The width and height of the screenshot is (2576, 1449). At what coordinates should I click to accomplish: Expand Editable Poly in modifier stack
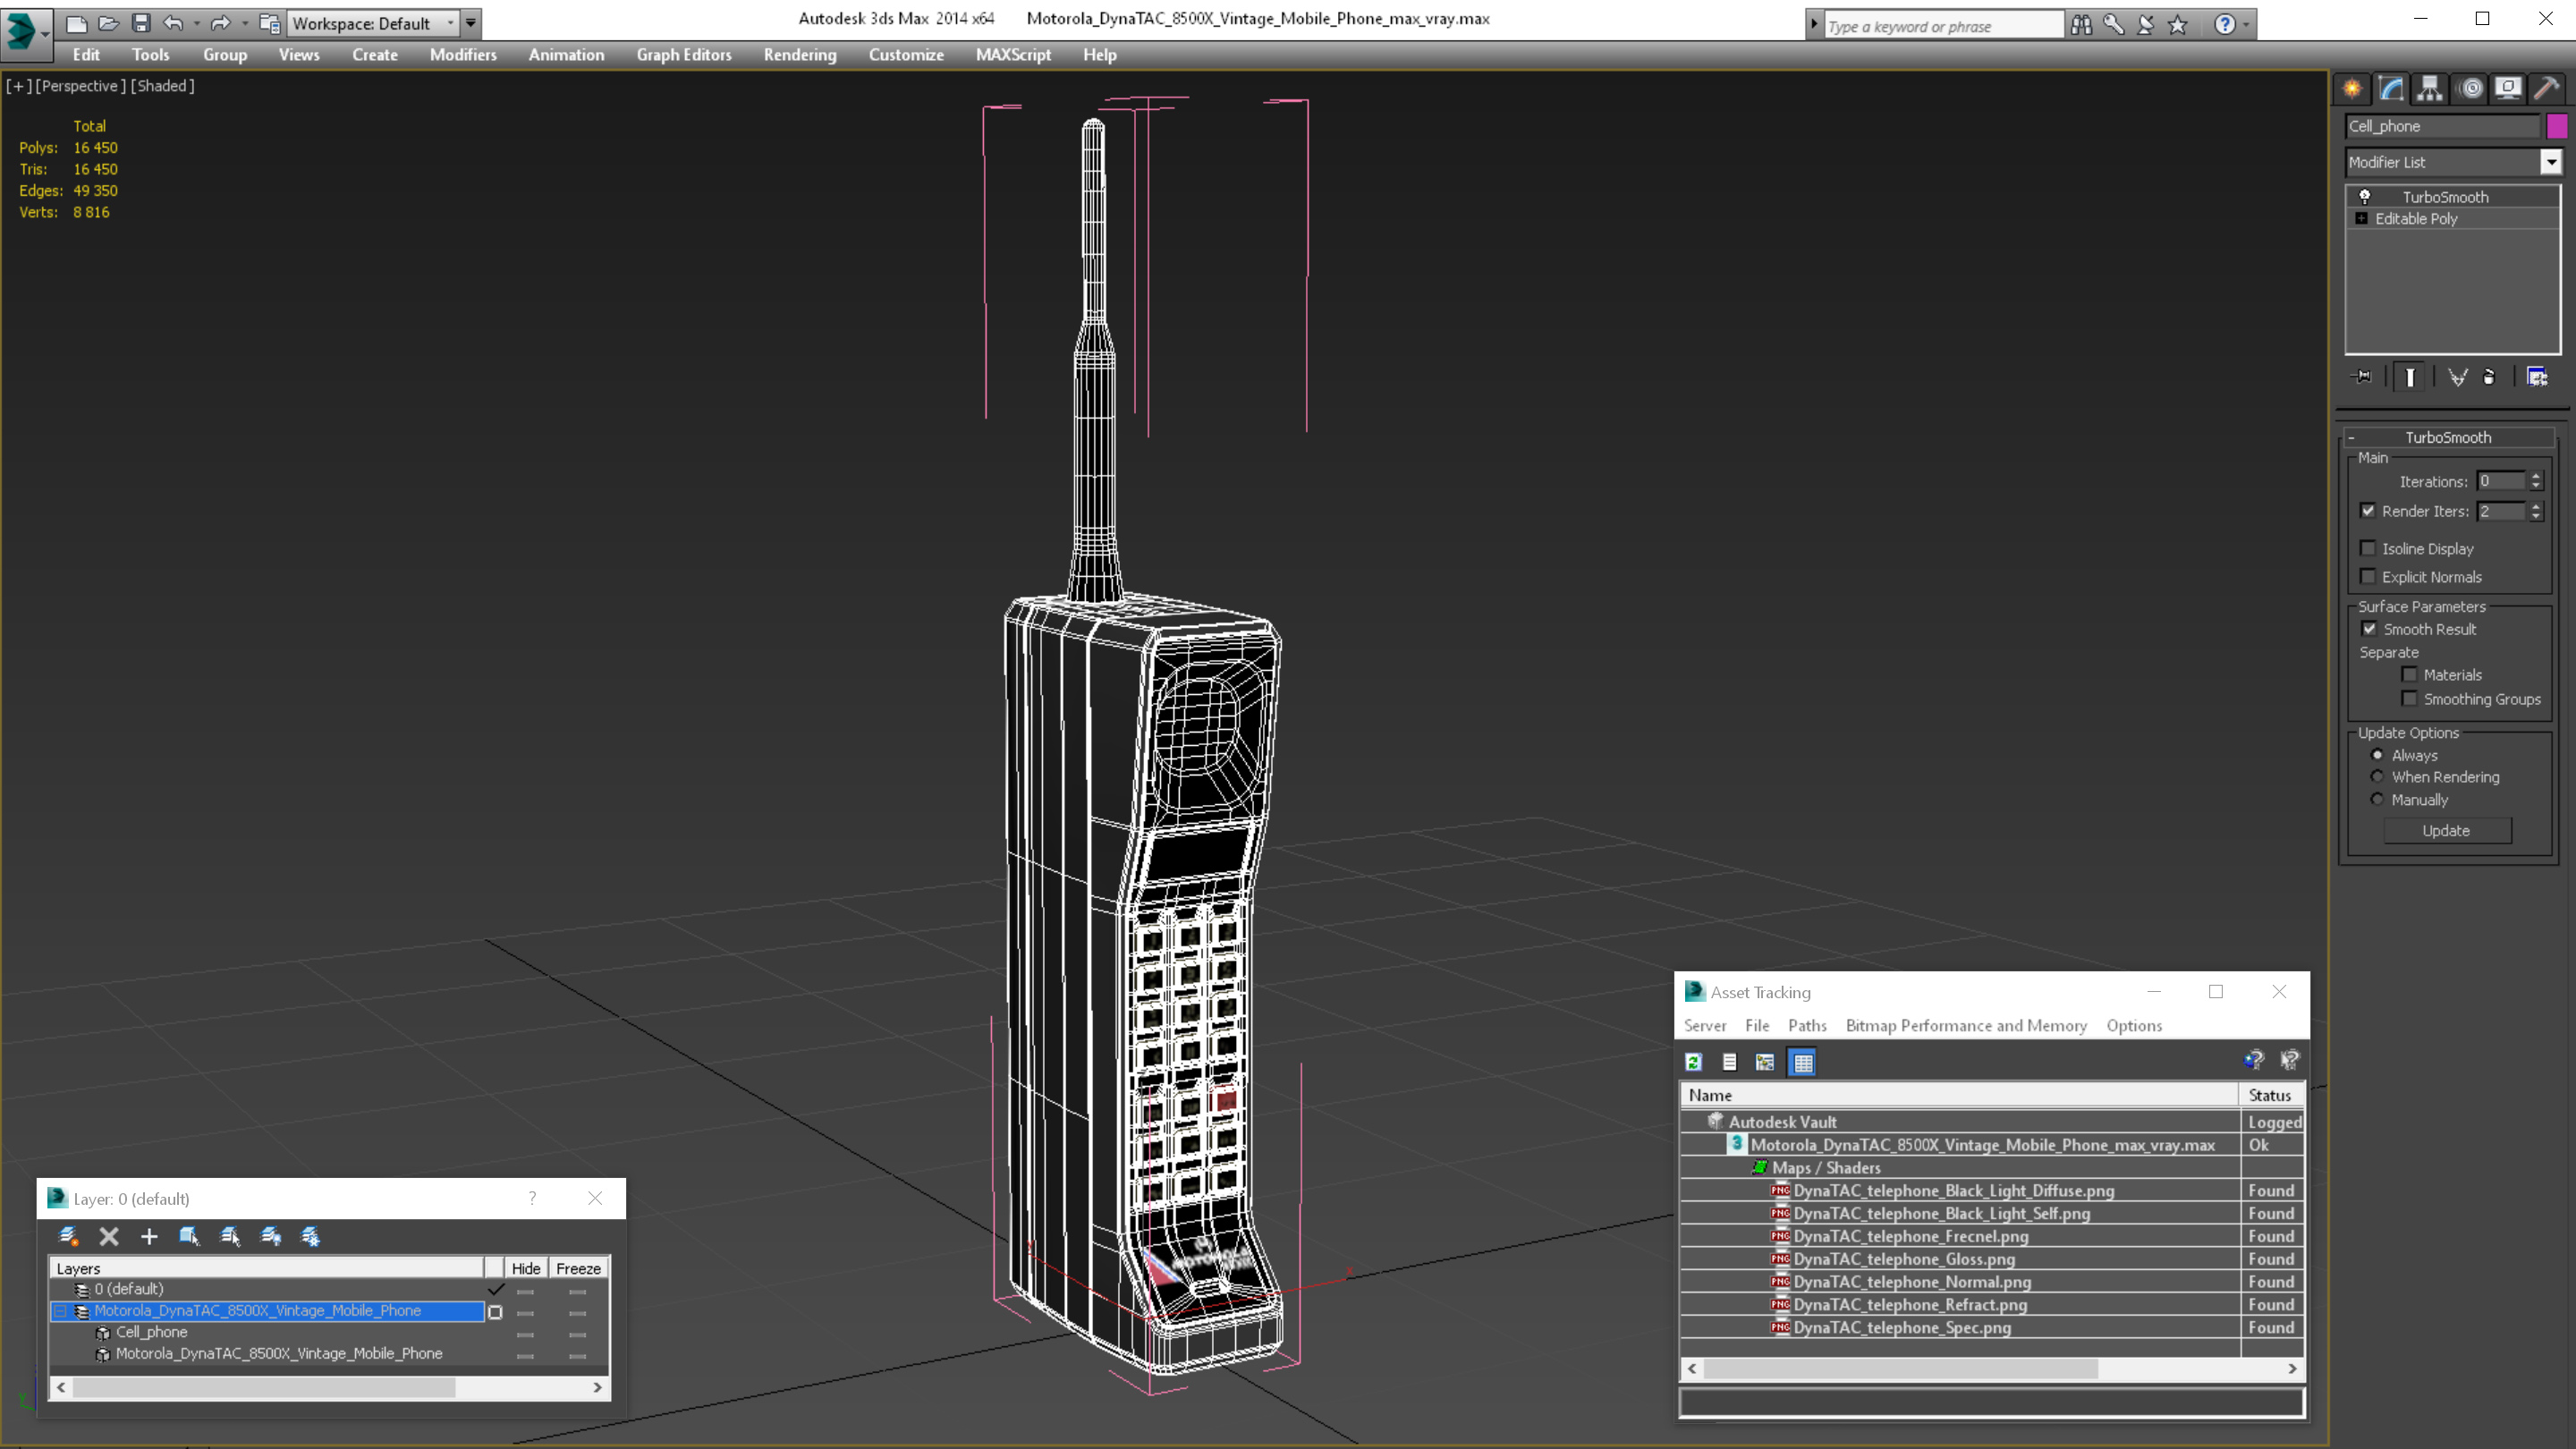pos(2362,218)
